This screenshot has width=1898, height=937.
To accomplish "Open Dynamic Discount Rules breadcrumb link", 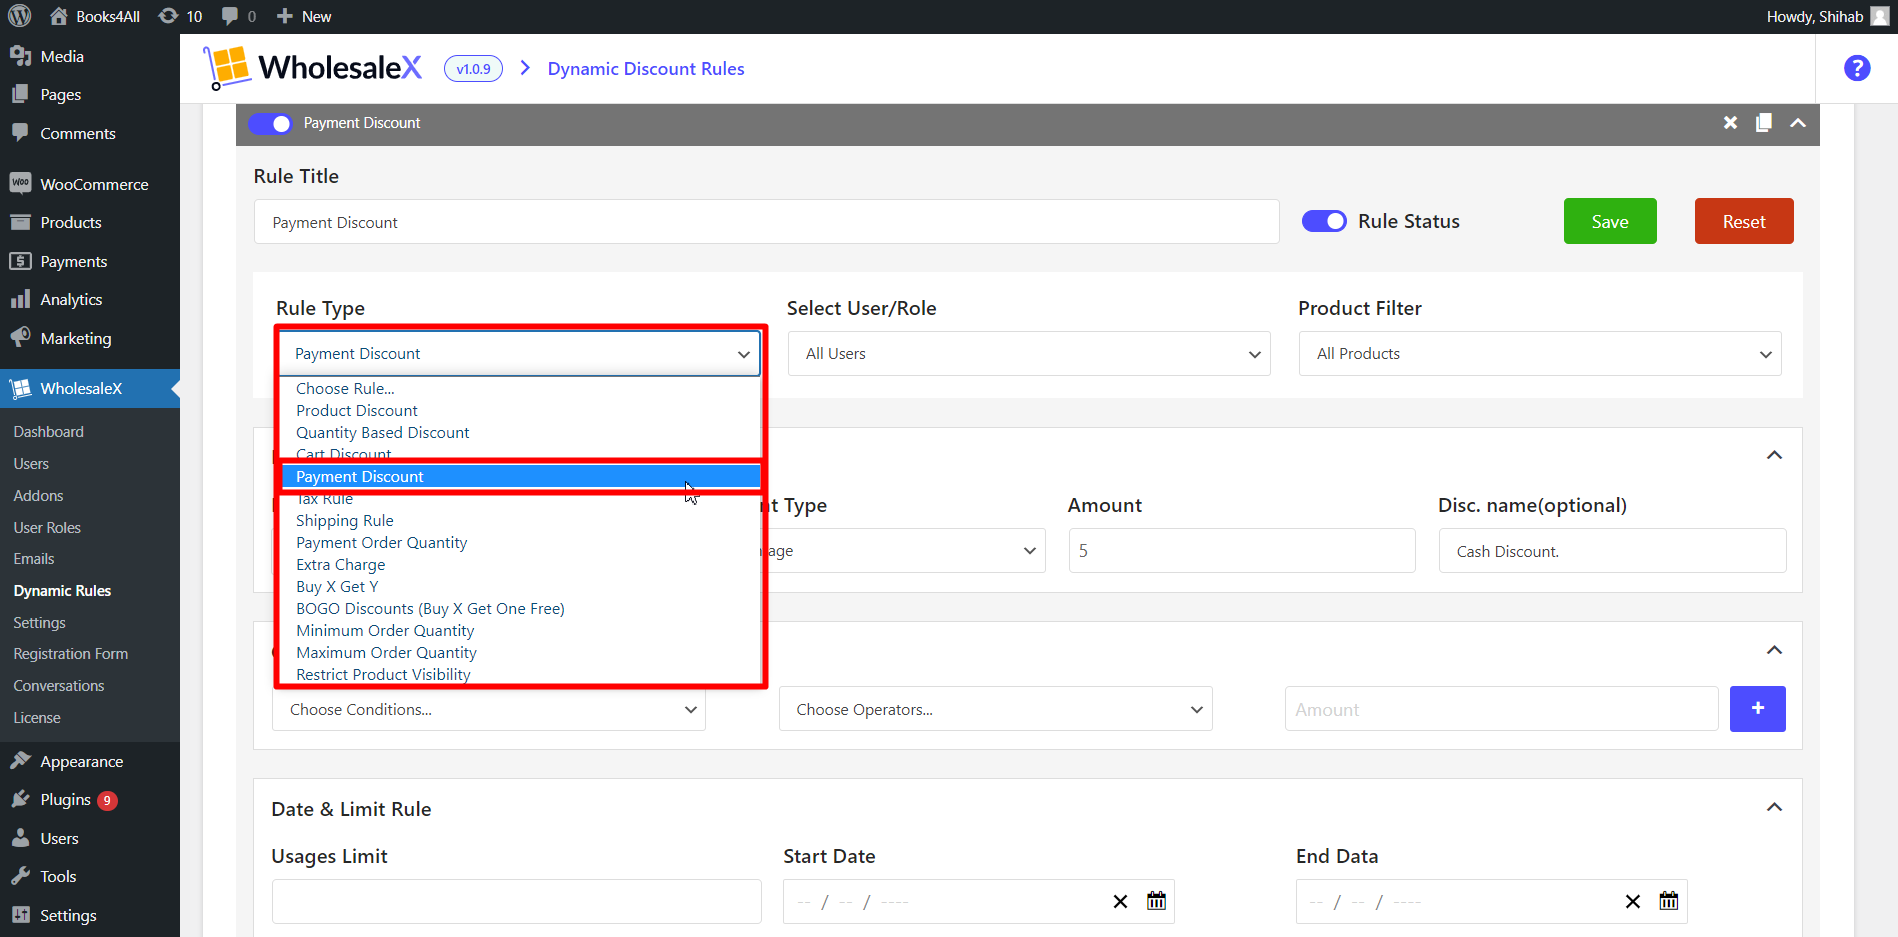I will click(x=646, y=68).
